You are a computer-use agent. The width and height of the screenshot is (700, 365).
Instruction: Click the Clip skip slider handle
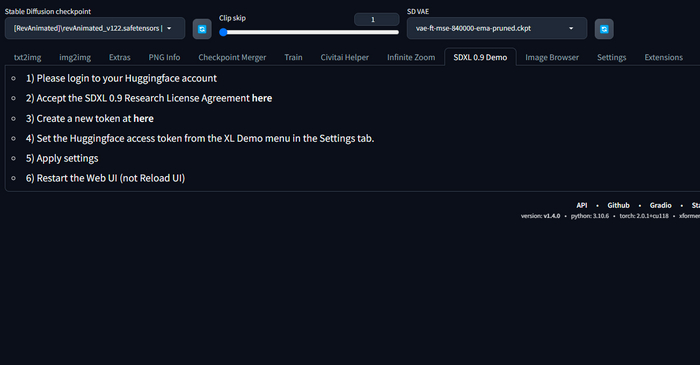(223, 32)
